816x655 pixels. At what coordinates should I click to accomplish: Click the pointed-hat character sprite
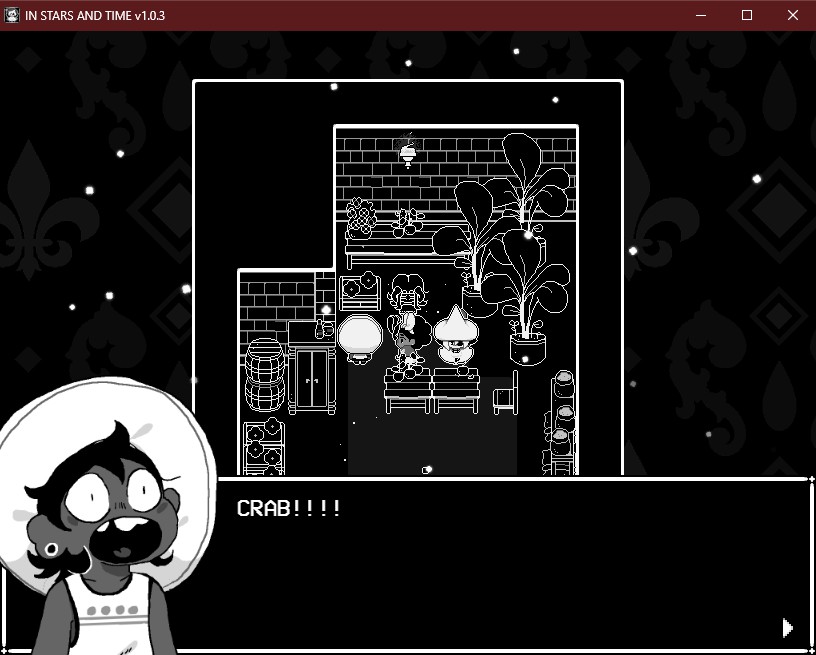click(x=456, y=336)
